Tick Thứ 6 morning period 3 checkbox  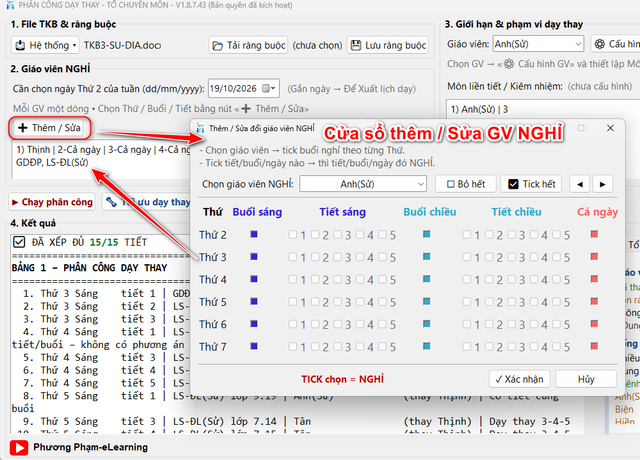coord(338,324)
